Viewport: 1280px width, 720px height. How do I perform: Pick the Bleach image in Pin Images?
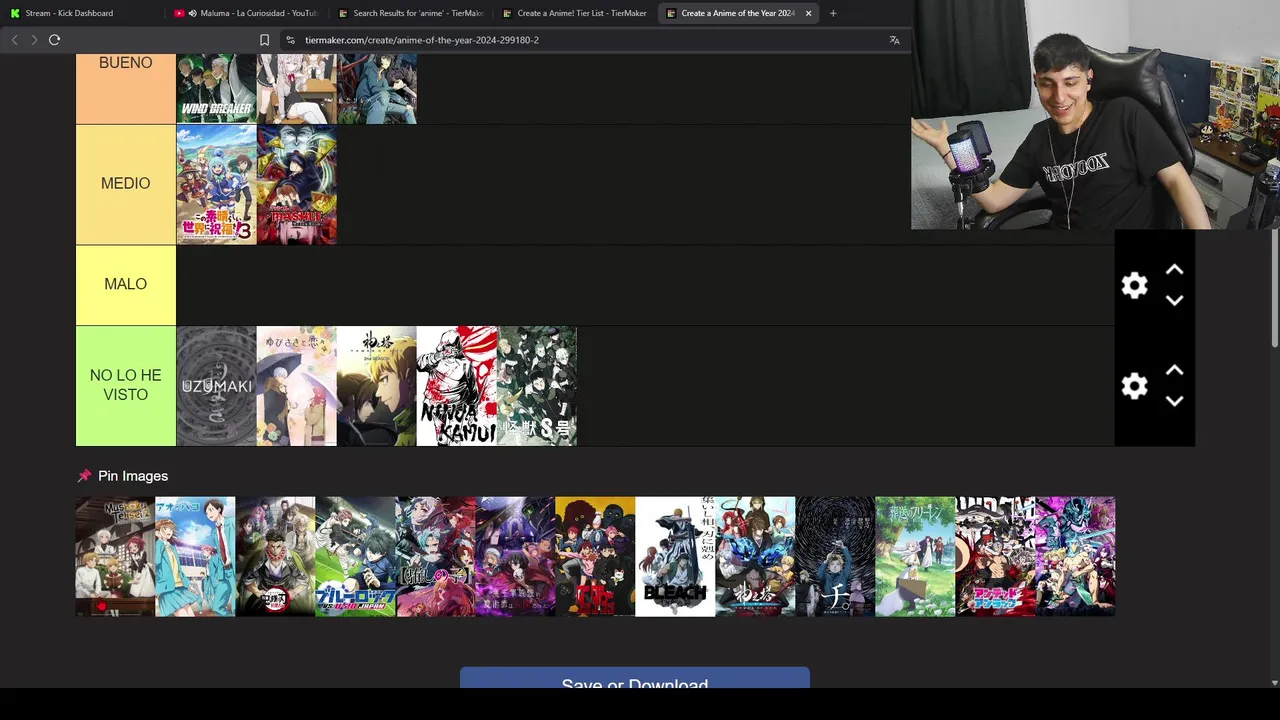[675, 556]
